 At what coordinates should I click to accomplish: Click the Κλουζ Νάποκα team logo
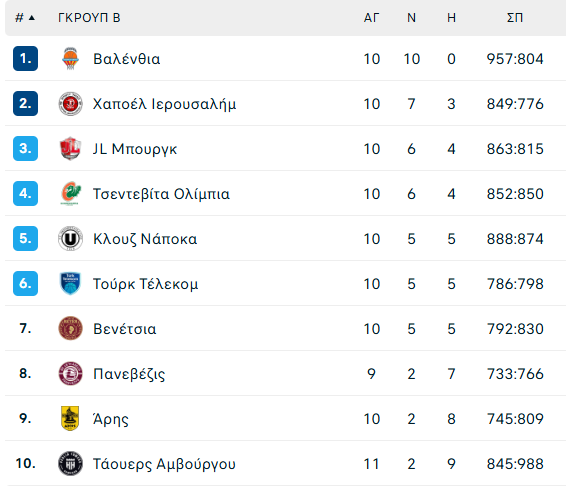(x=70, y=239)
